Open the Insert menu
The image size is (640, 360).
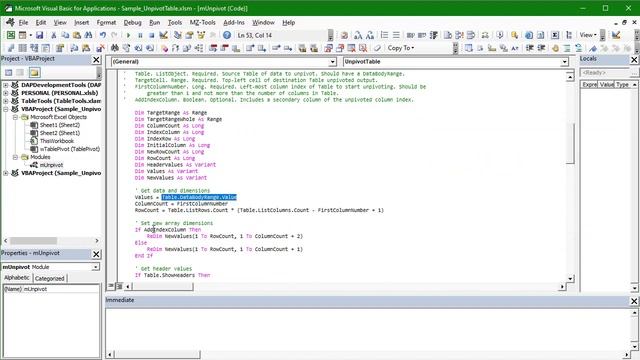tap(82, 22)
